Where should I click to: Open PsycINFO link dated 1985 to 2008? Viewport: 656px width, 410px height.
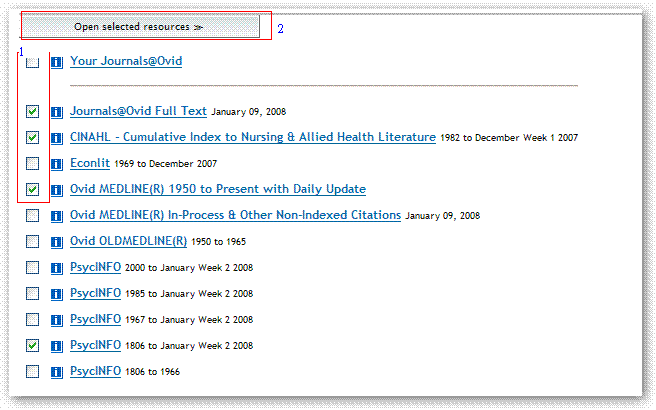[95, 293]
